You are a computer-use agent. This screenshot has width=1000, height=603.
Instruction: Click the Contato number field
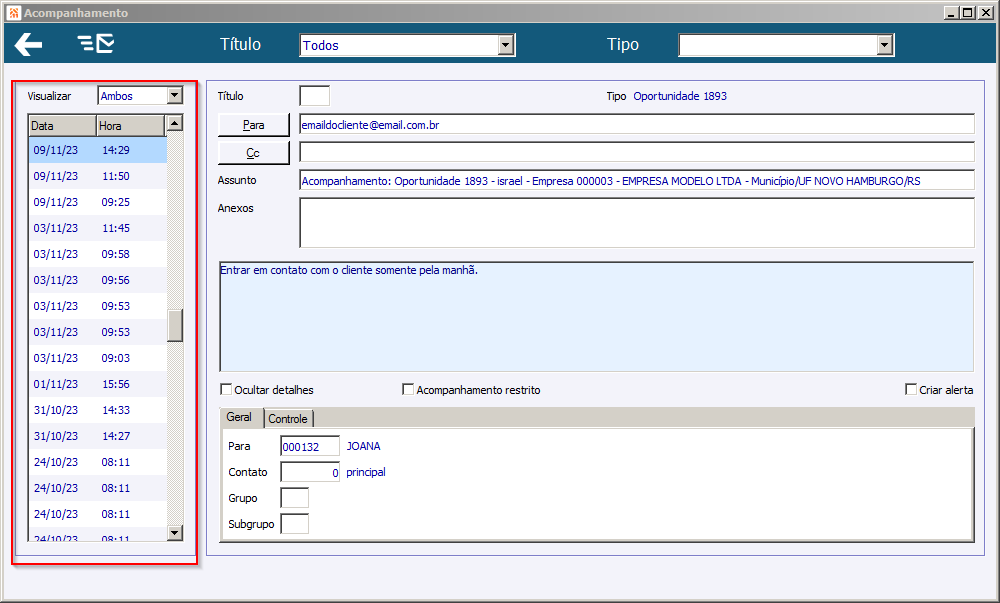click(310, 472)
